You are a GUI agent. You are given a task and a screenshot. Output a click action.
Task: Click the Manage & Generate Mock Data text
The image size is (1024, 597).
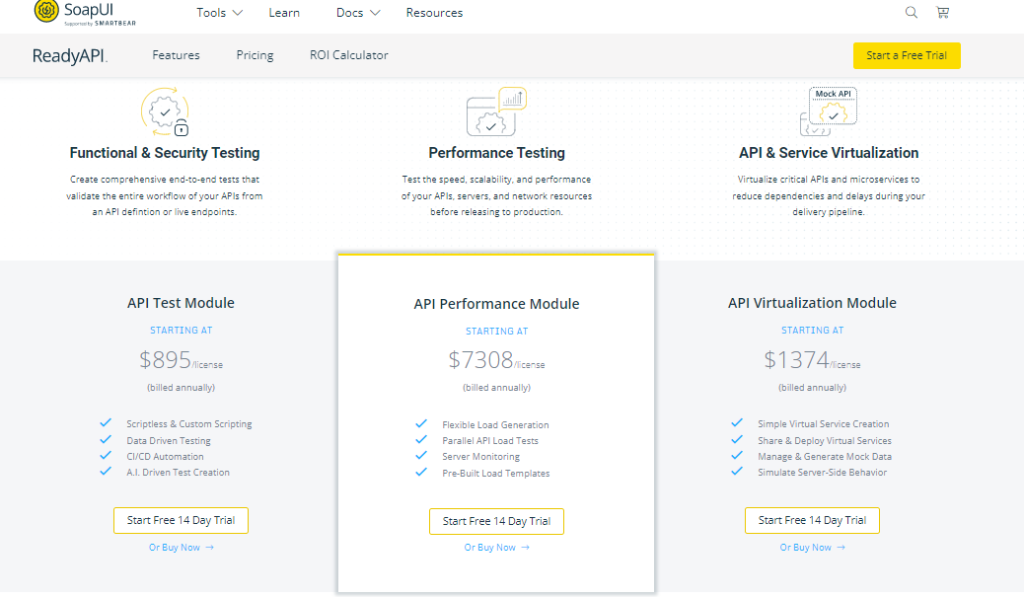point(825,457)
